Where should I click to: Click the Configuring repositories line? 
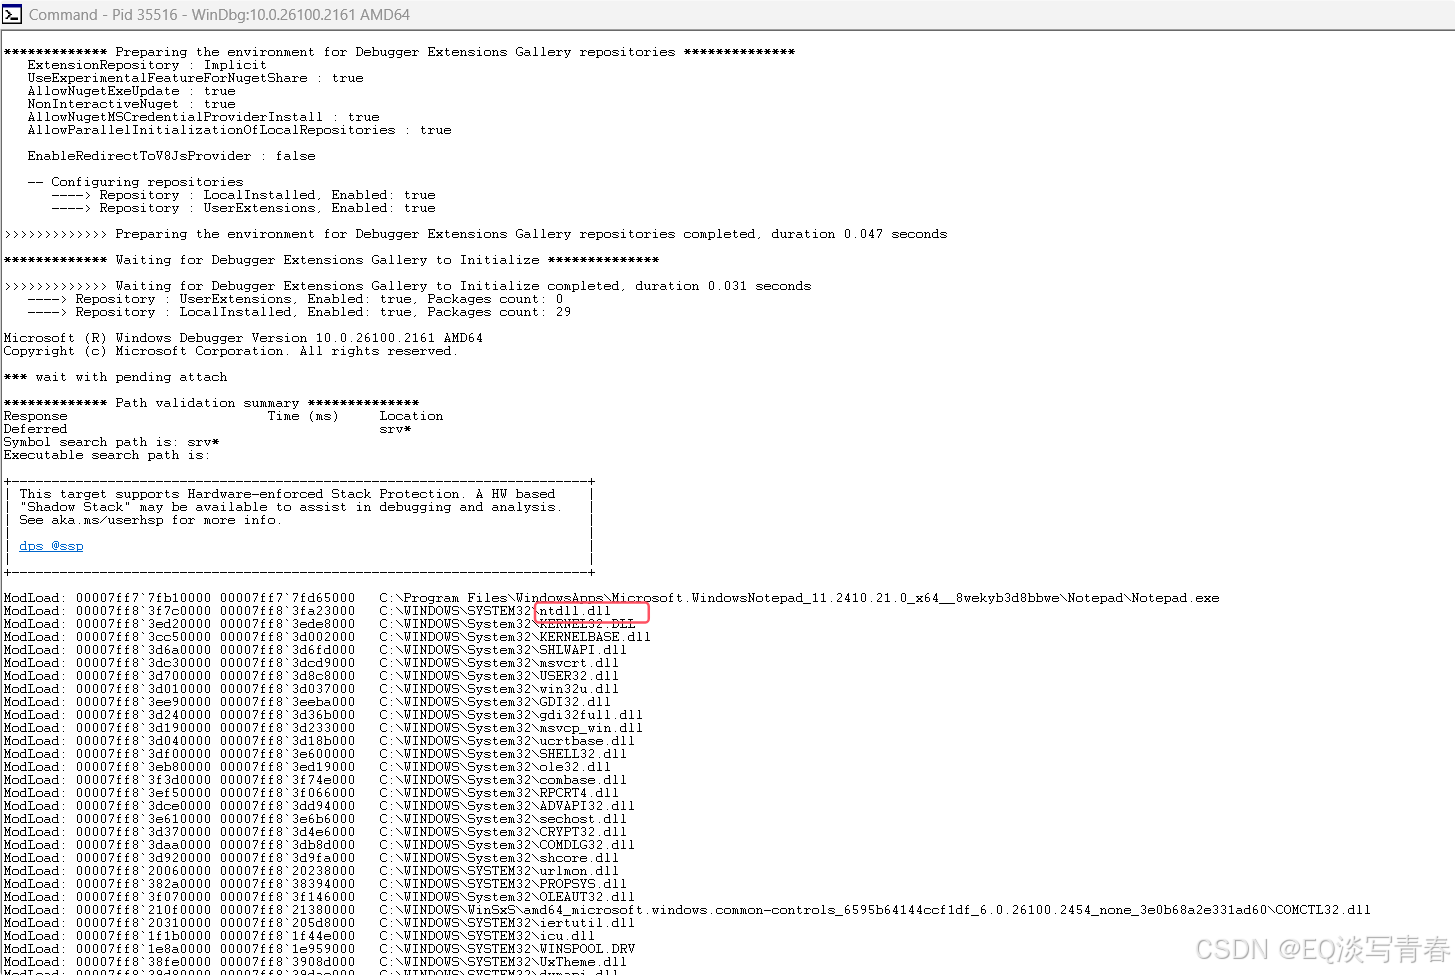[x=135, y=182]
